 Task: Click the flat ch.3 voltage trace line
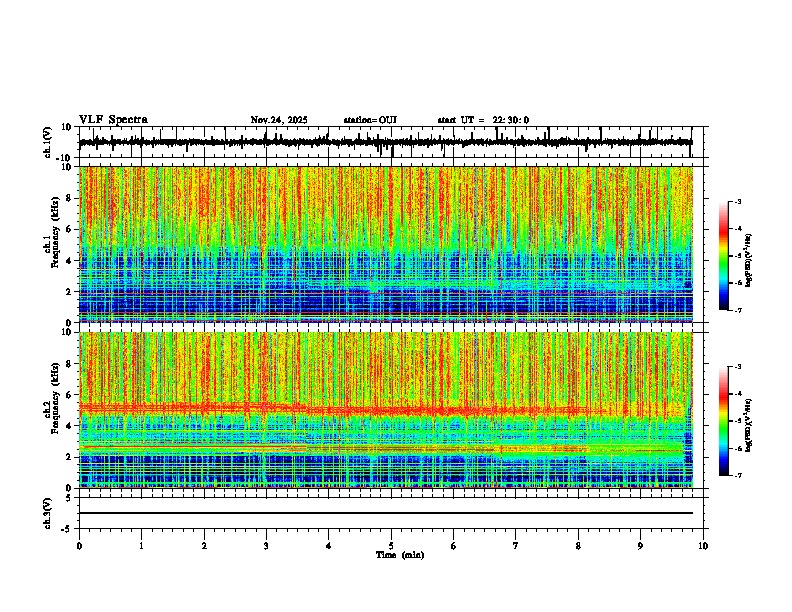click(x=385, y=513)
